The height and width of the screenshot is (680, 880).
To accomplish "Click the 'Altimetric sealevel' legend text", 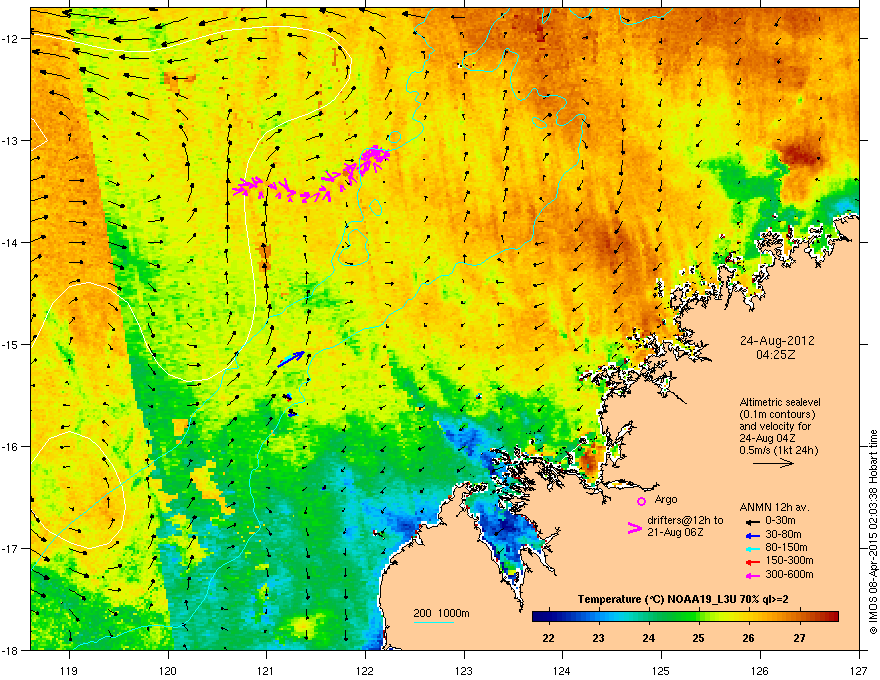I will (780, 402).
